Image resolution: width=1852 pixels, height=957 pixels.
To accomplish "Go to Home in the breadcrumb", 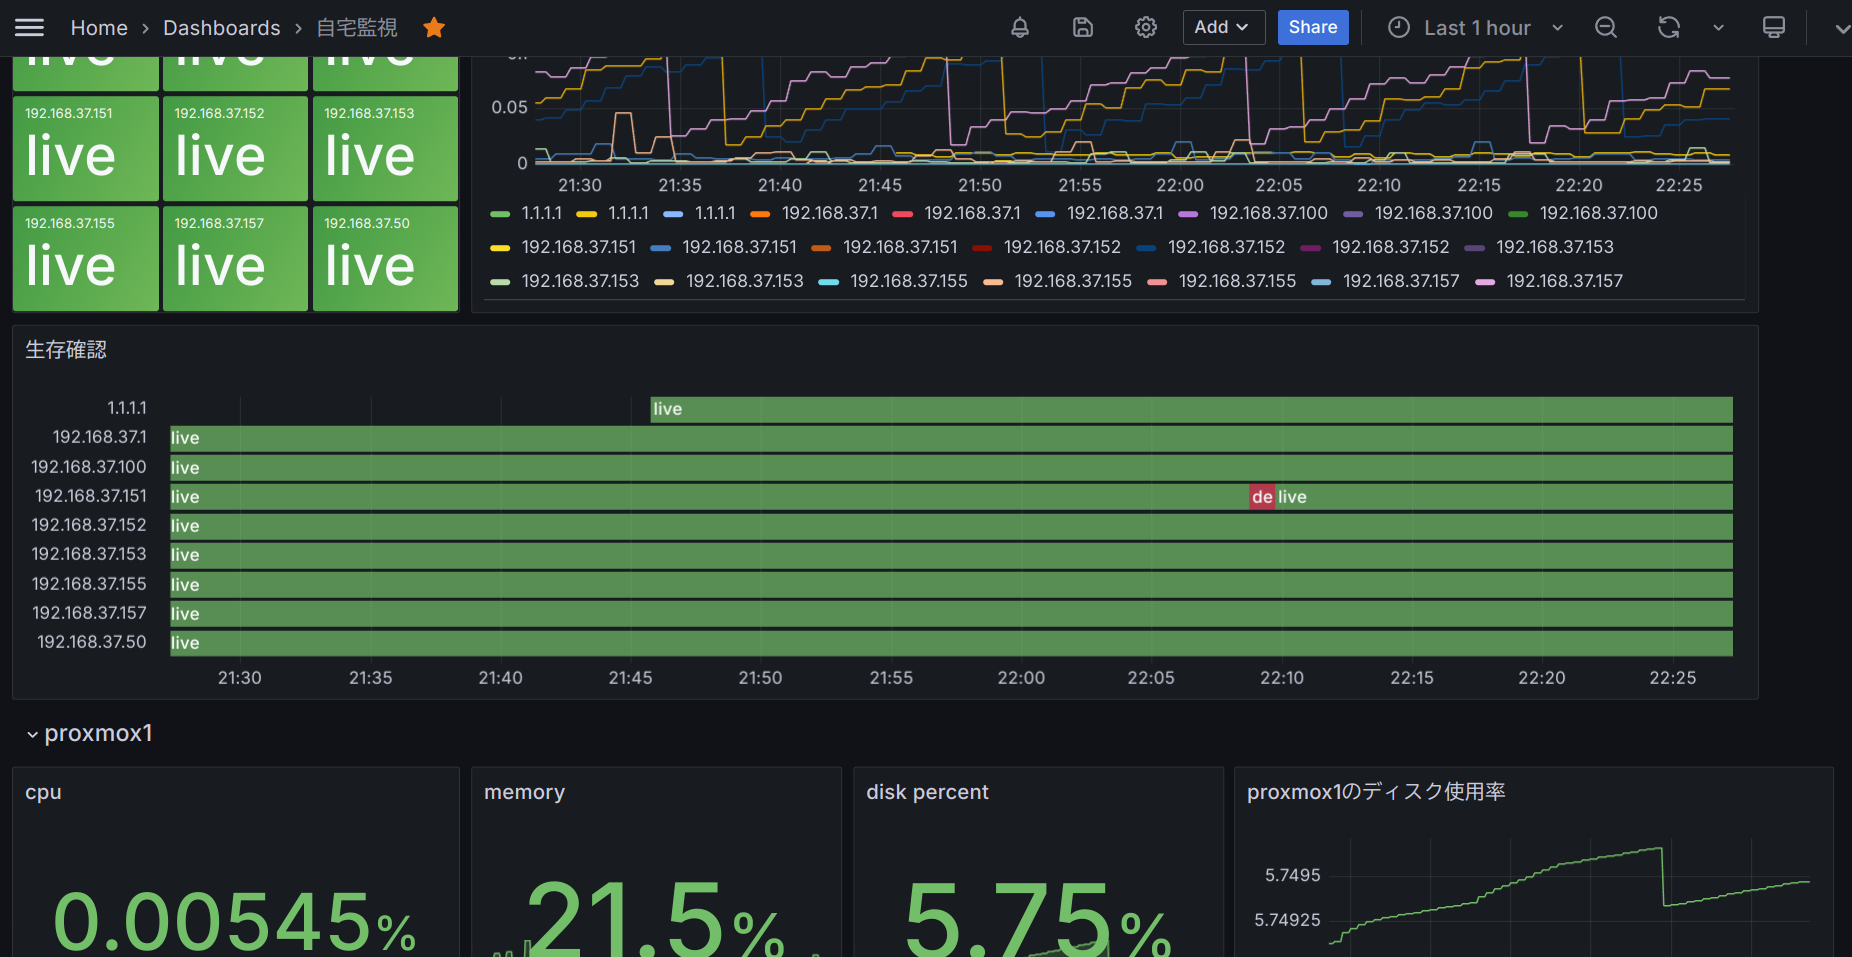I will pyautogui.click(x=99, y=28).
